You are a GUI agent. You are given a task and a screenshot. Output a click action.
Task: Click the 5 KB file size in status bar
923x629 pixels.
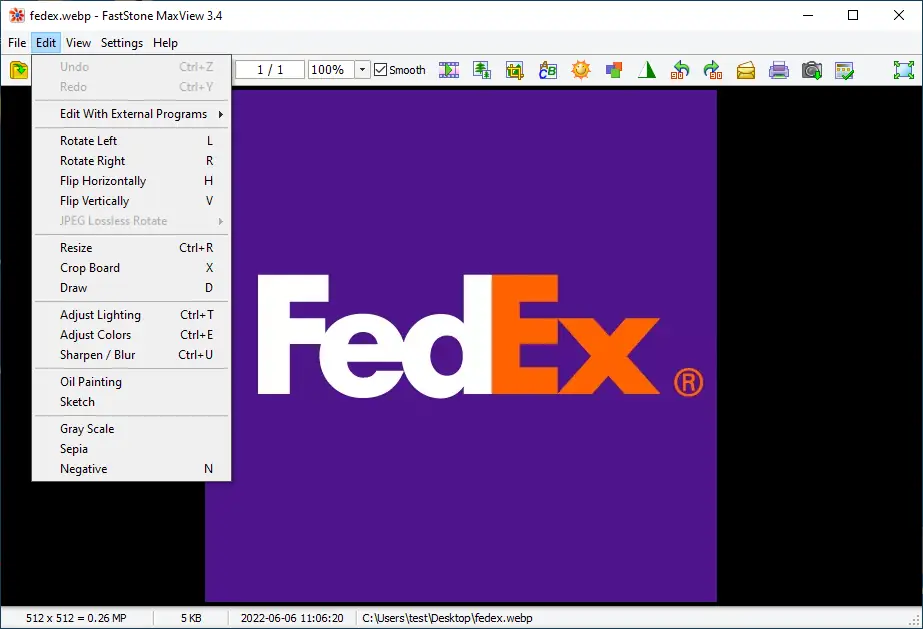pyautogui.click(x=191, y=618)
